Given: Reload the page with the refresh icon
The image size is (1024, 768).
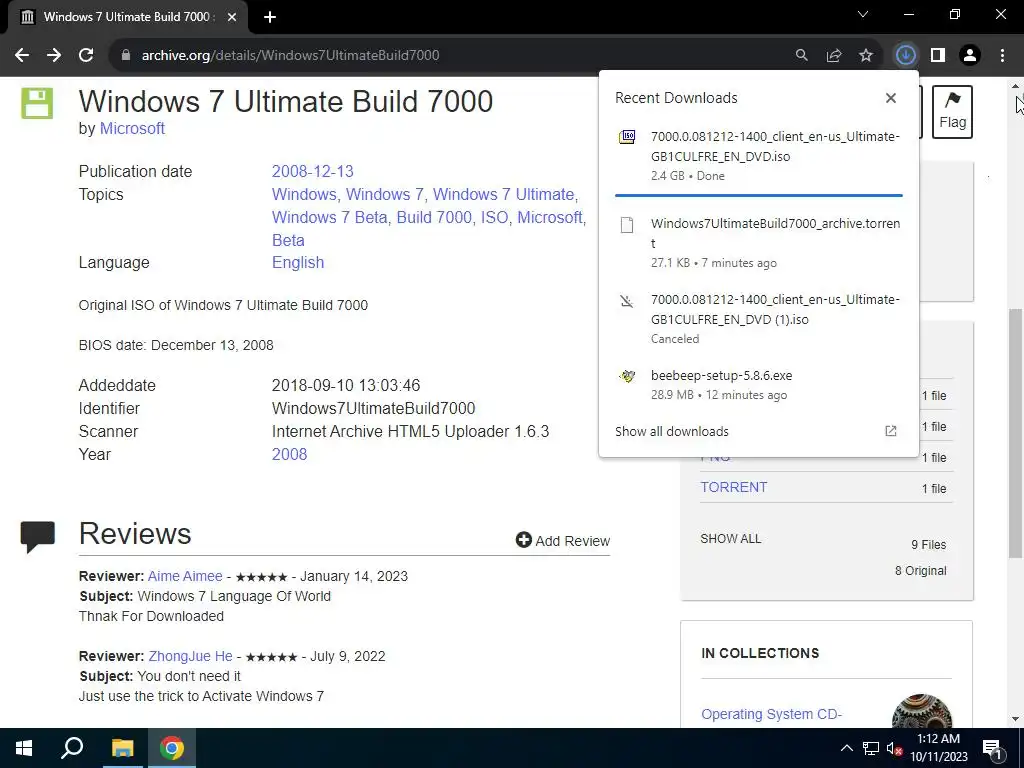Looking at the screenshot, I should [x=86, y=56].
